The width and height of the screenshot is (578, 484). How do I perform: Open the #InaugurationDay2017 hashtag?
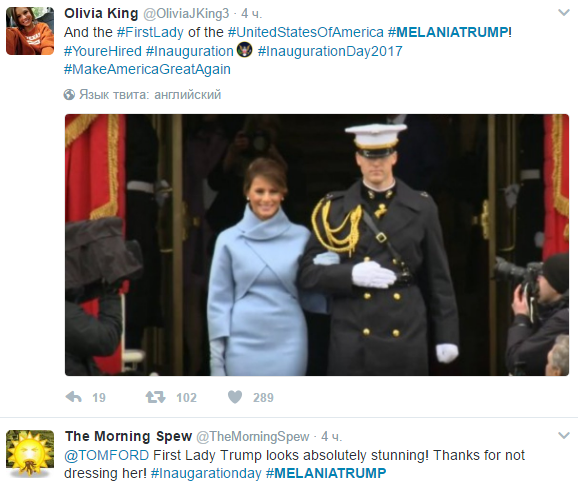(x=330, y=51)
